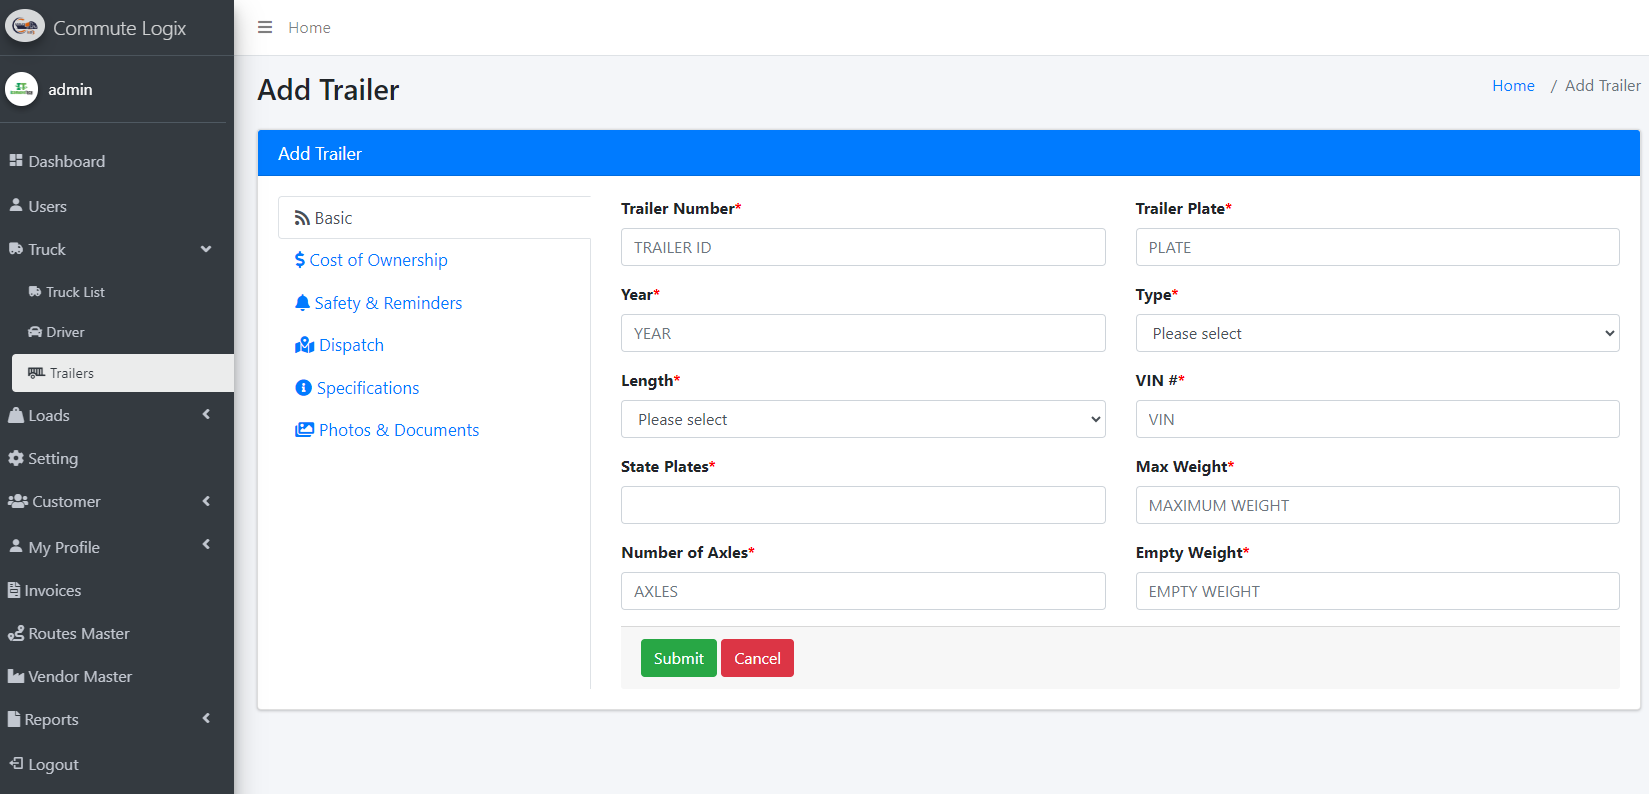The image size is (1649, 794).
Task: Go to Users in the sidebar
Action: pyautogui.click(x=47, y=207)
